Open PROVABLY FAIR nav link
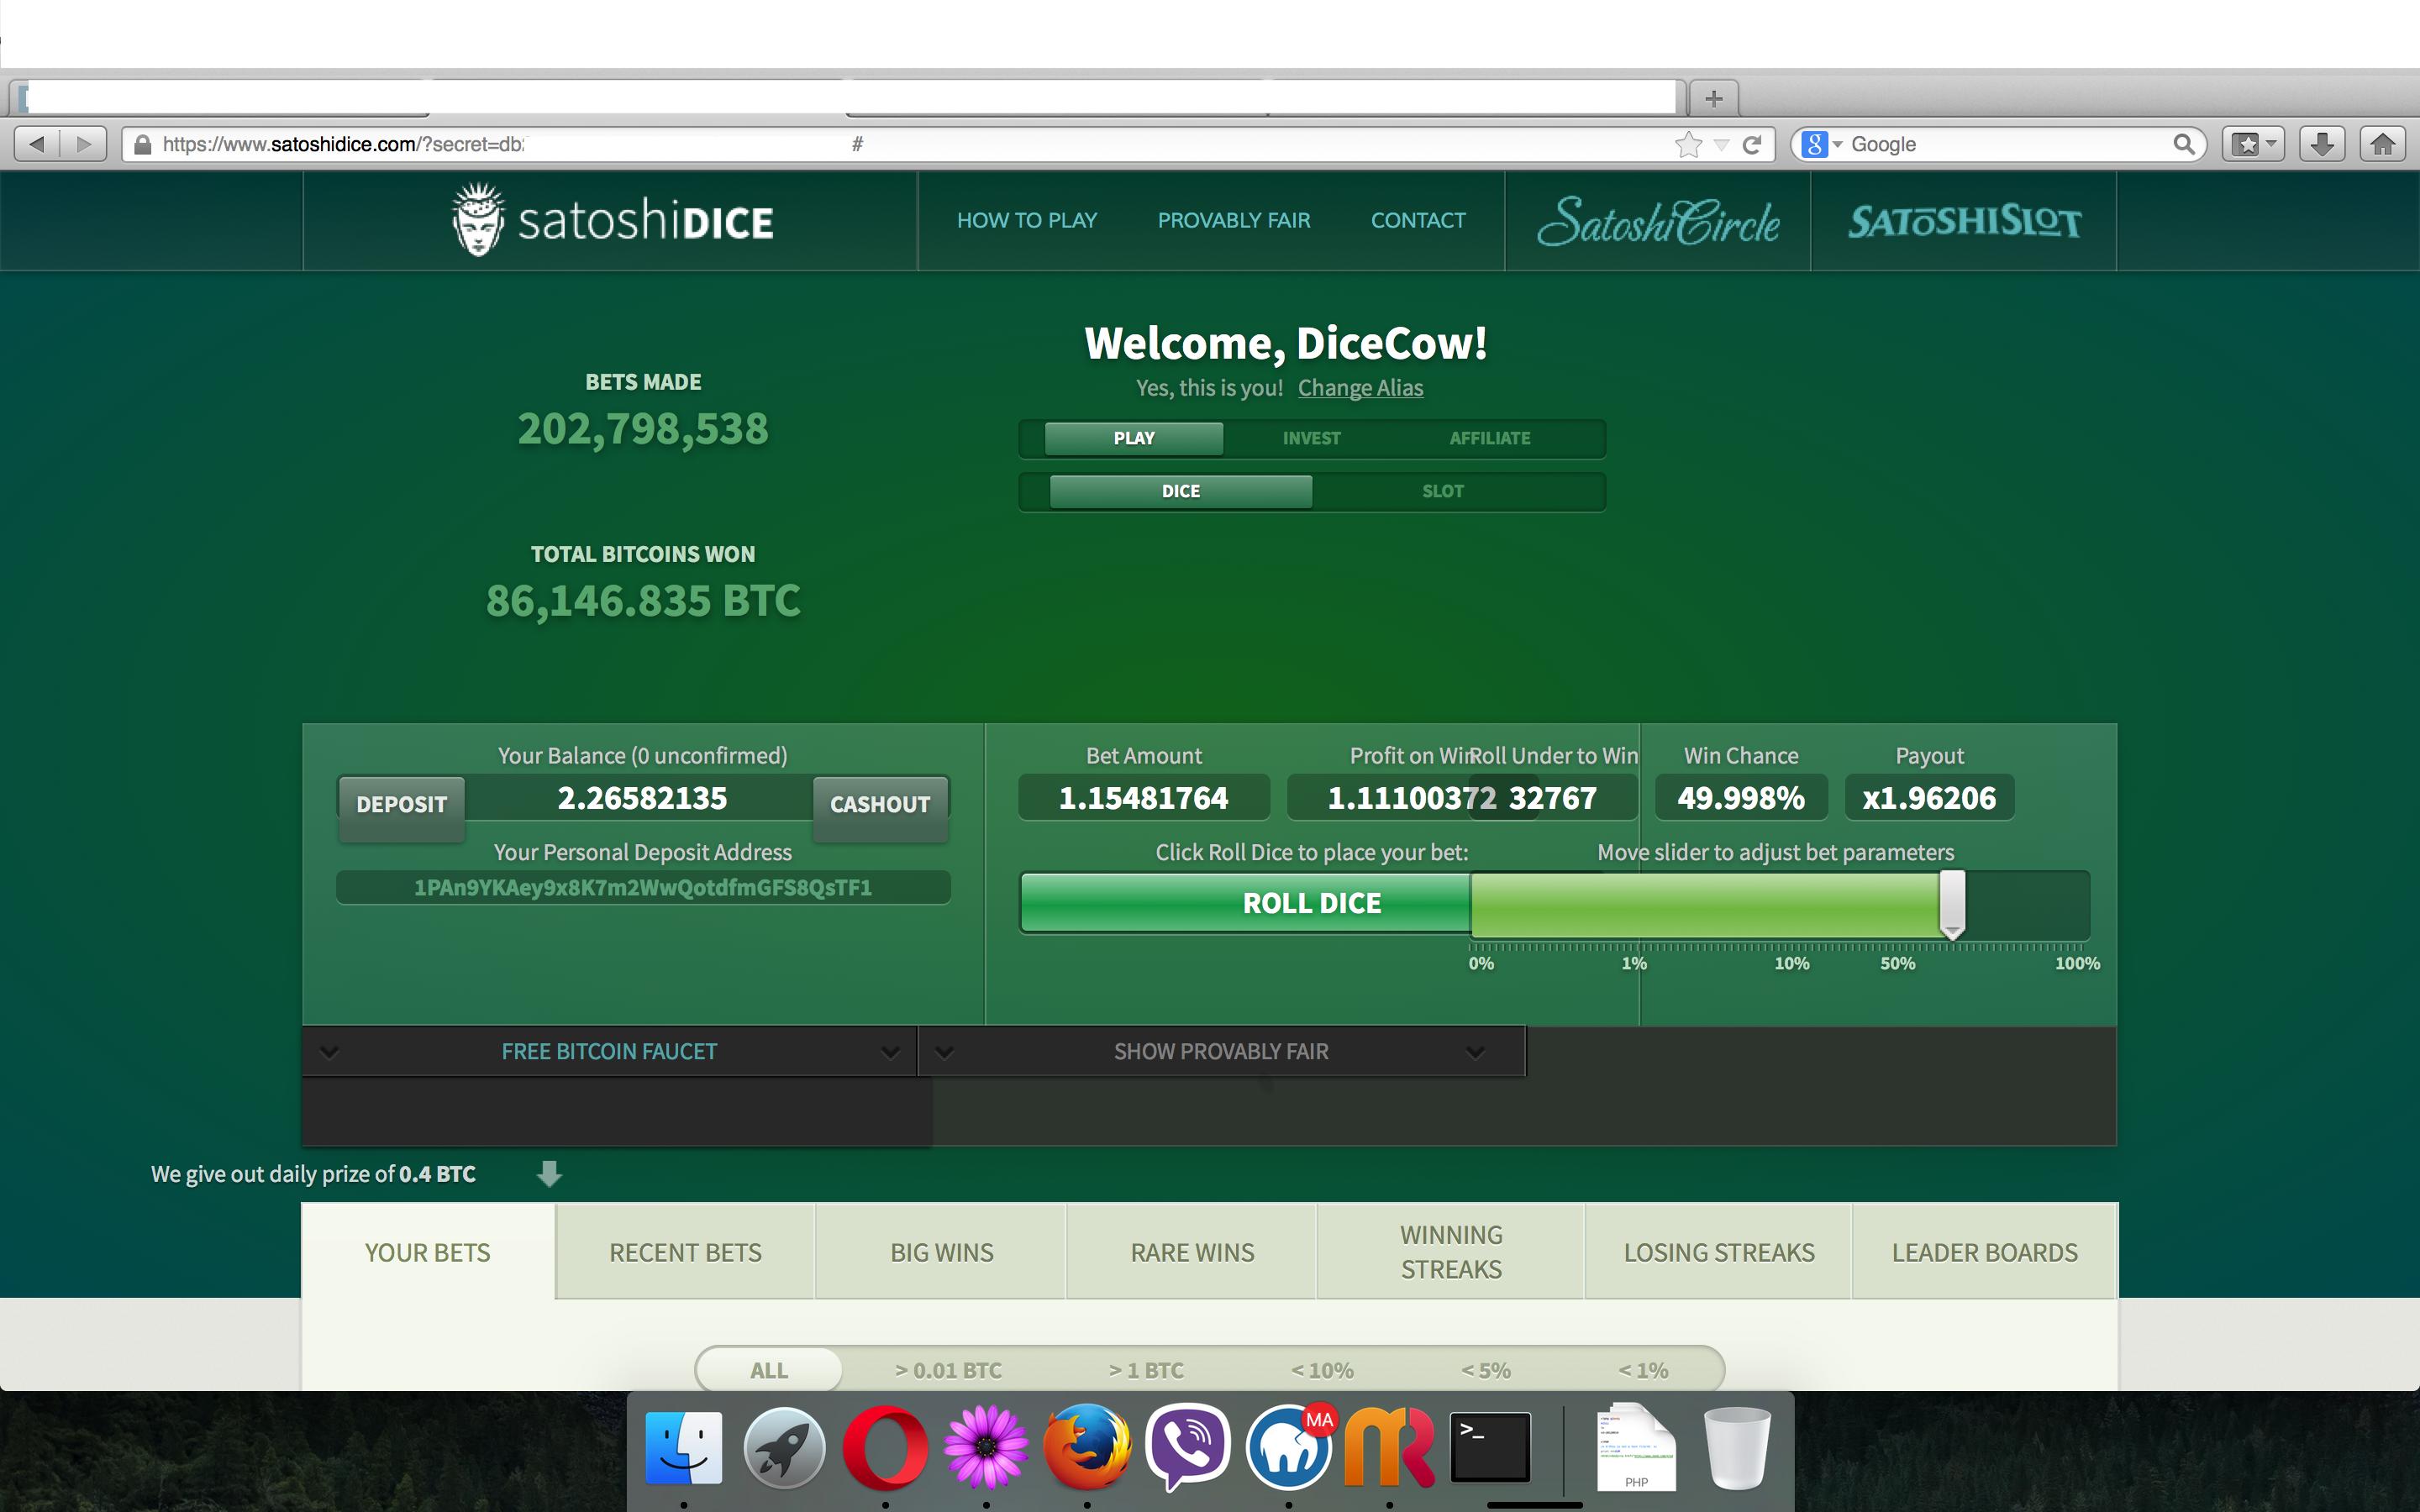Image resolution: width=2420 pixels, height=1512 pixels. (x=1234, y=220)
